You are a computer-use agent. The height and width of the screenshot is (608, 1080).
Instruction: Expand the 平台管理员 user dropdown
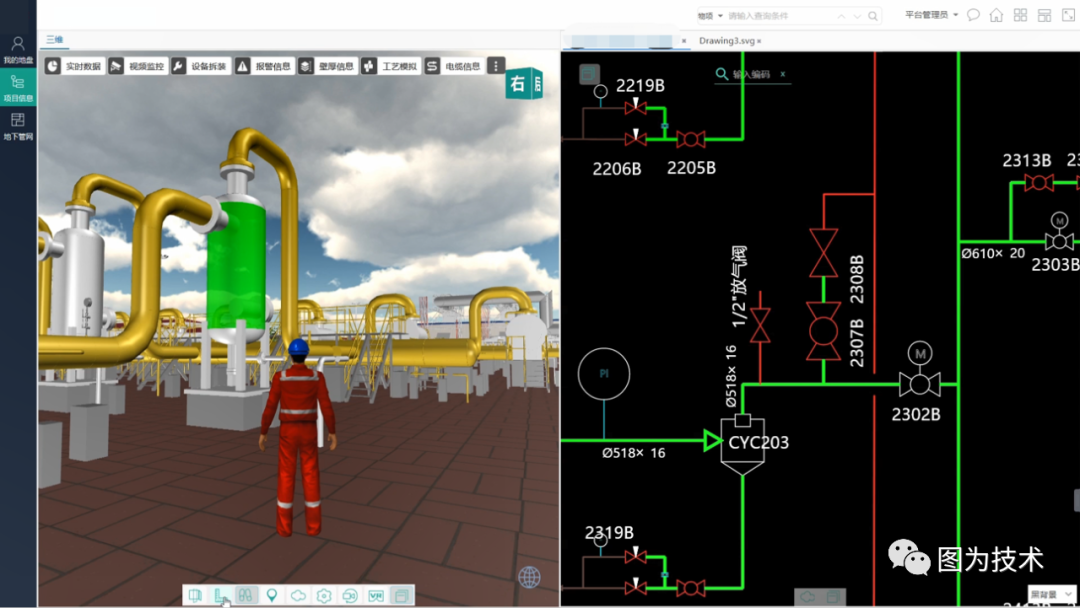coord(931,15)
